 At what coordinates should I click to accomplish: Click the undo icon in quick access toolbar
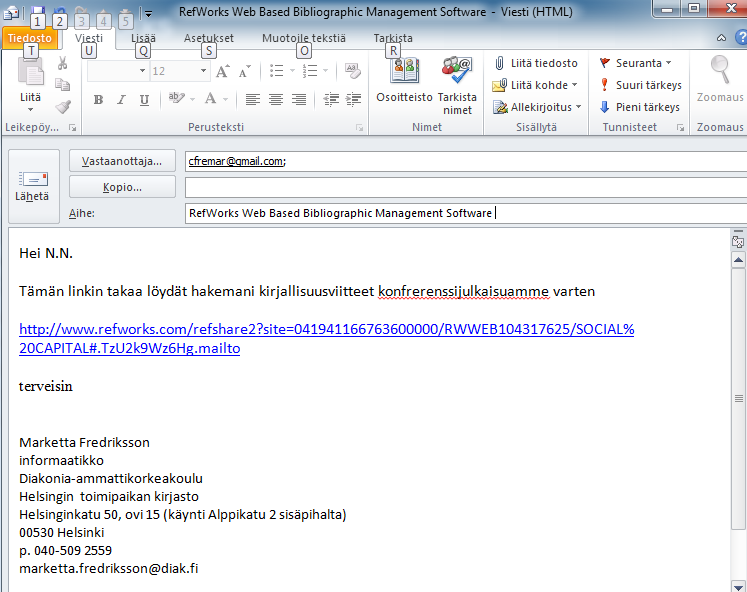59,10
